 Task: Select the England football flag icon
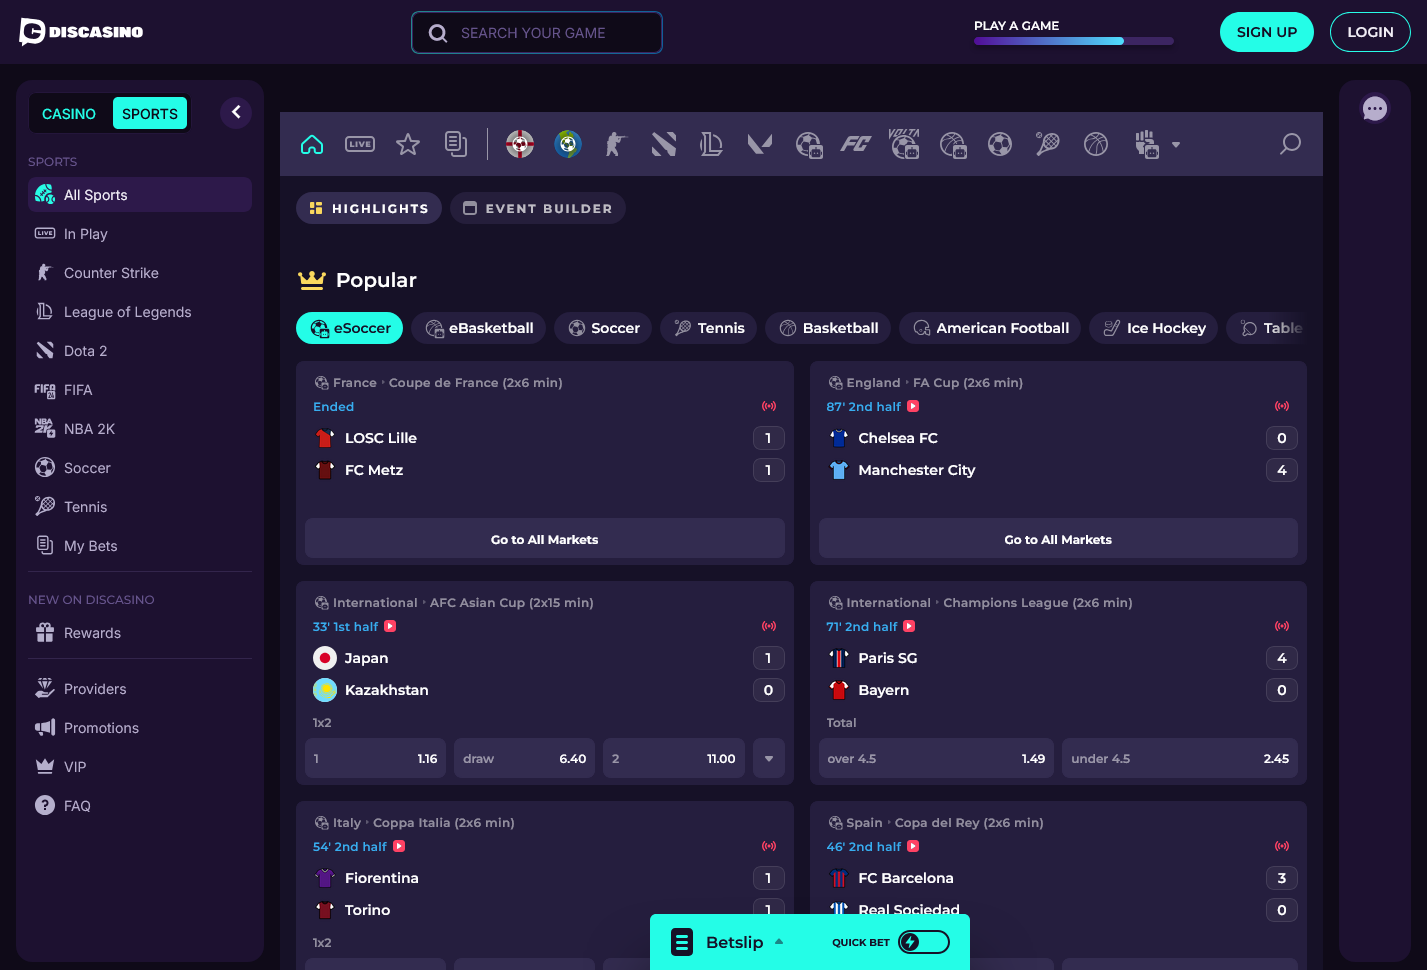pyautogui.click(x=520, y=144)
